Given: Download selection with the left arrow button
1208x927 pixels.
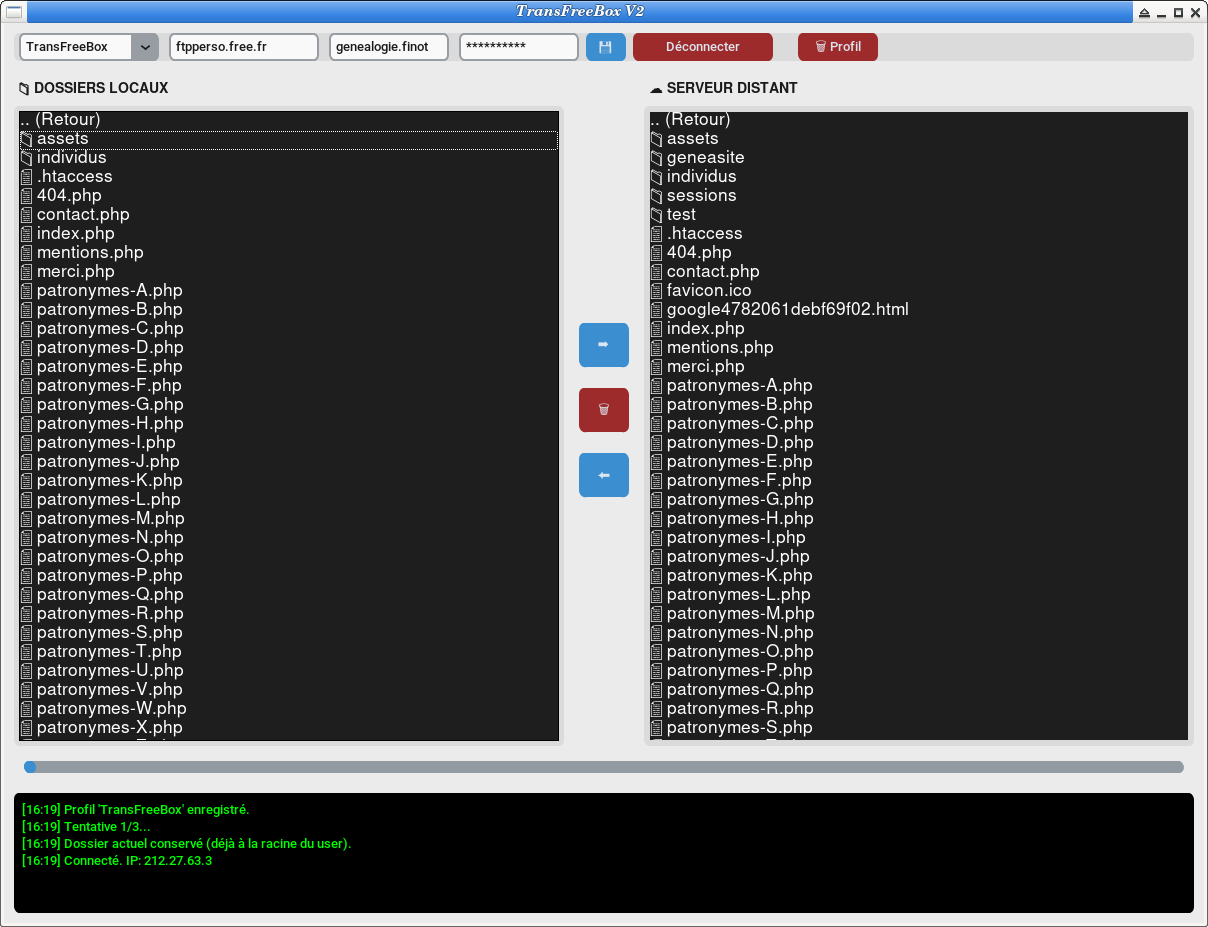Looking at the screenshot, I should (604, 475).
